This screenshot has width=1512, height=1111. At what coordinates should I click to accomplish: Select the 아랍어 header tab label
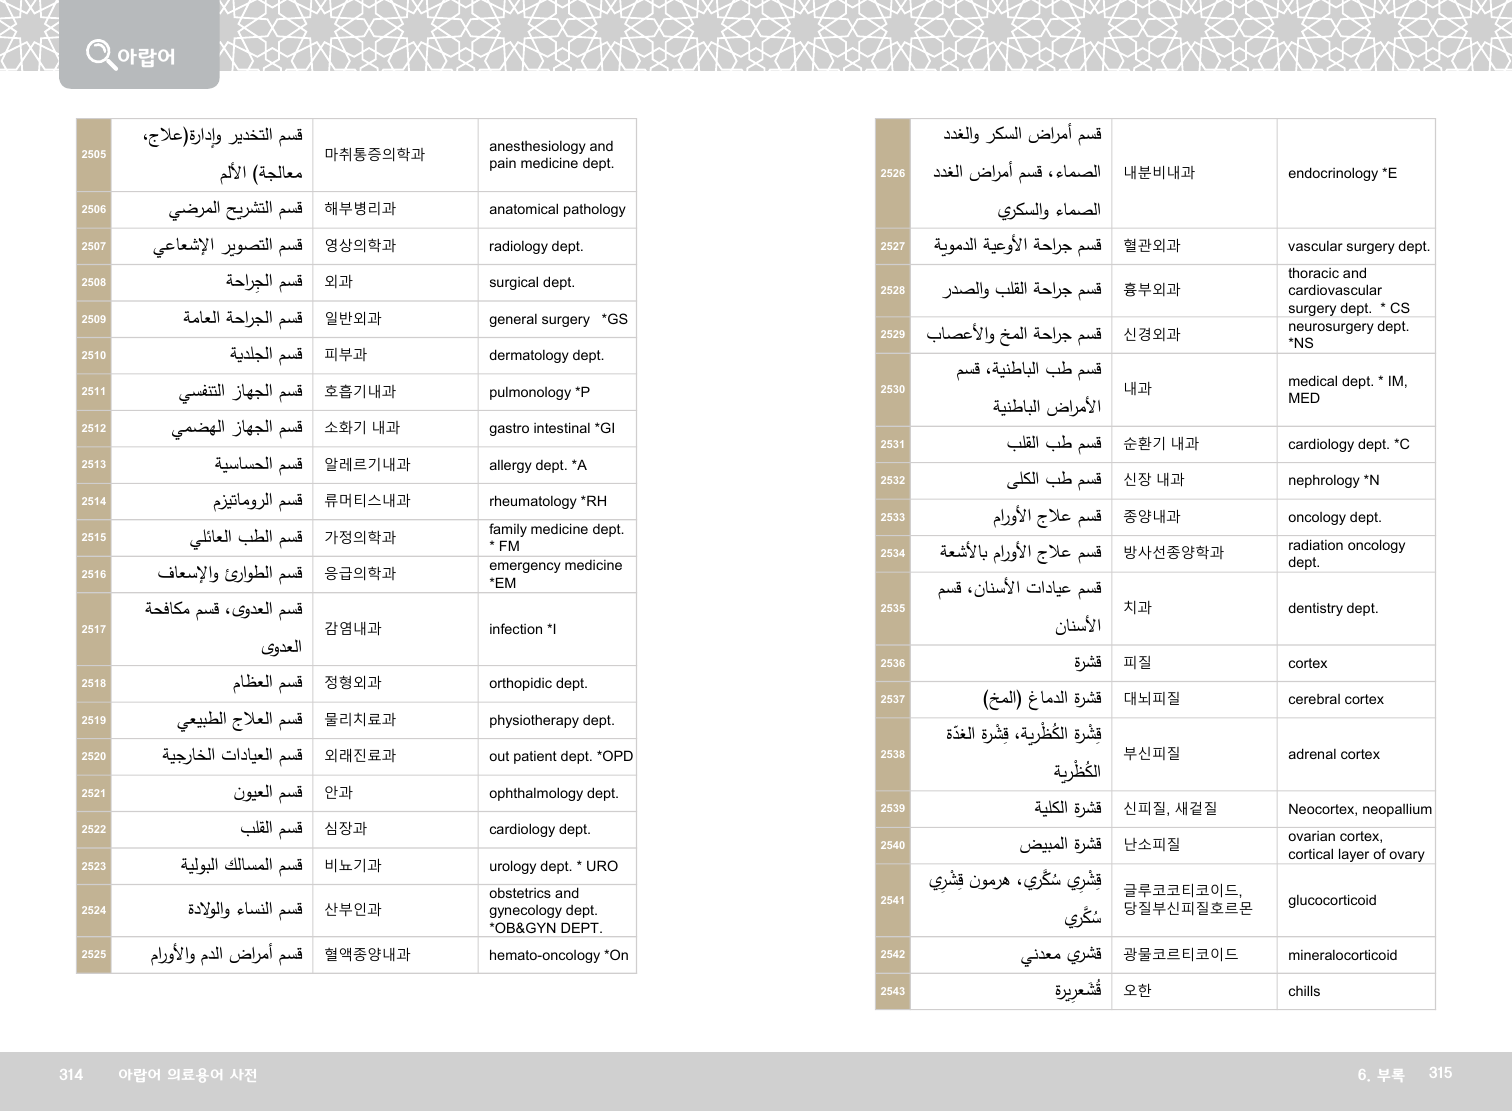tap(146, 56)
